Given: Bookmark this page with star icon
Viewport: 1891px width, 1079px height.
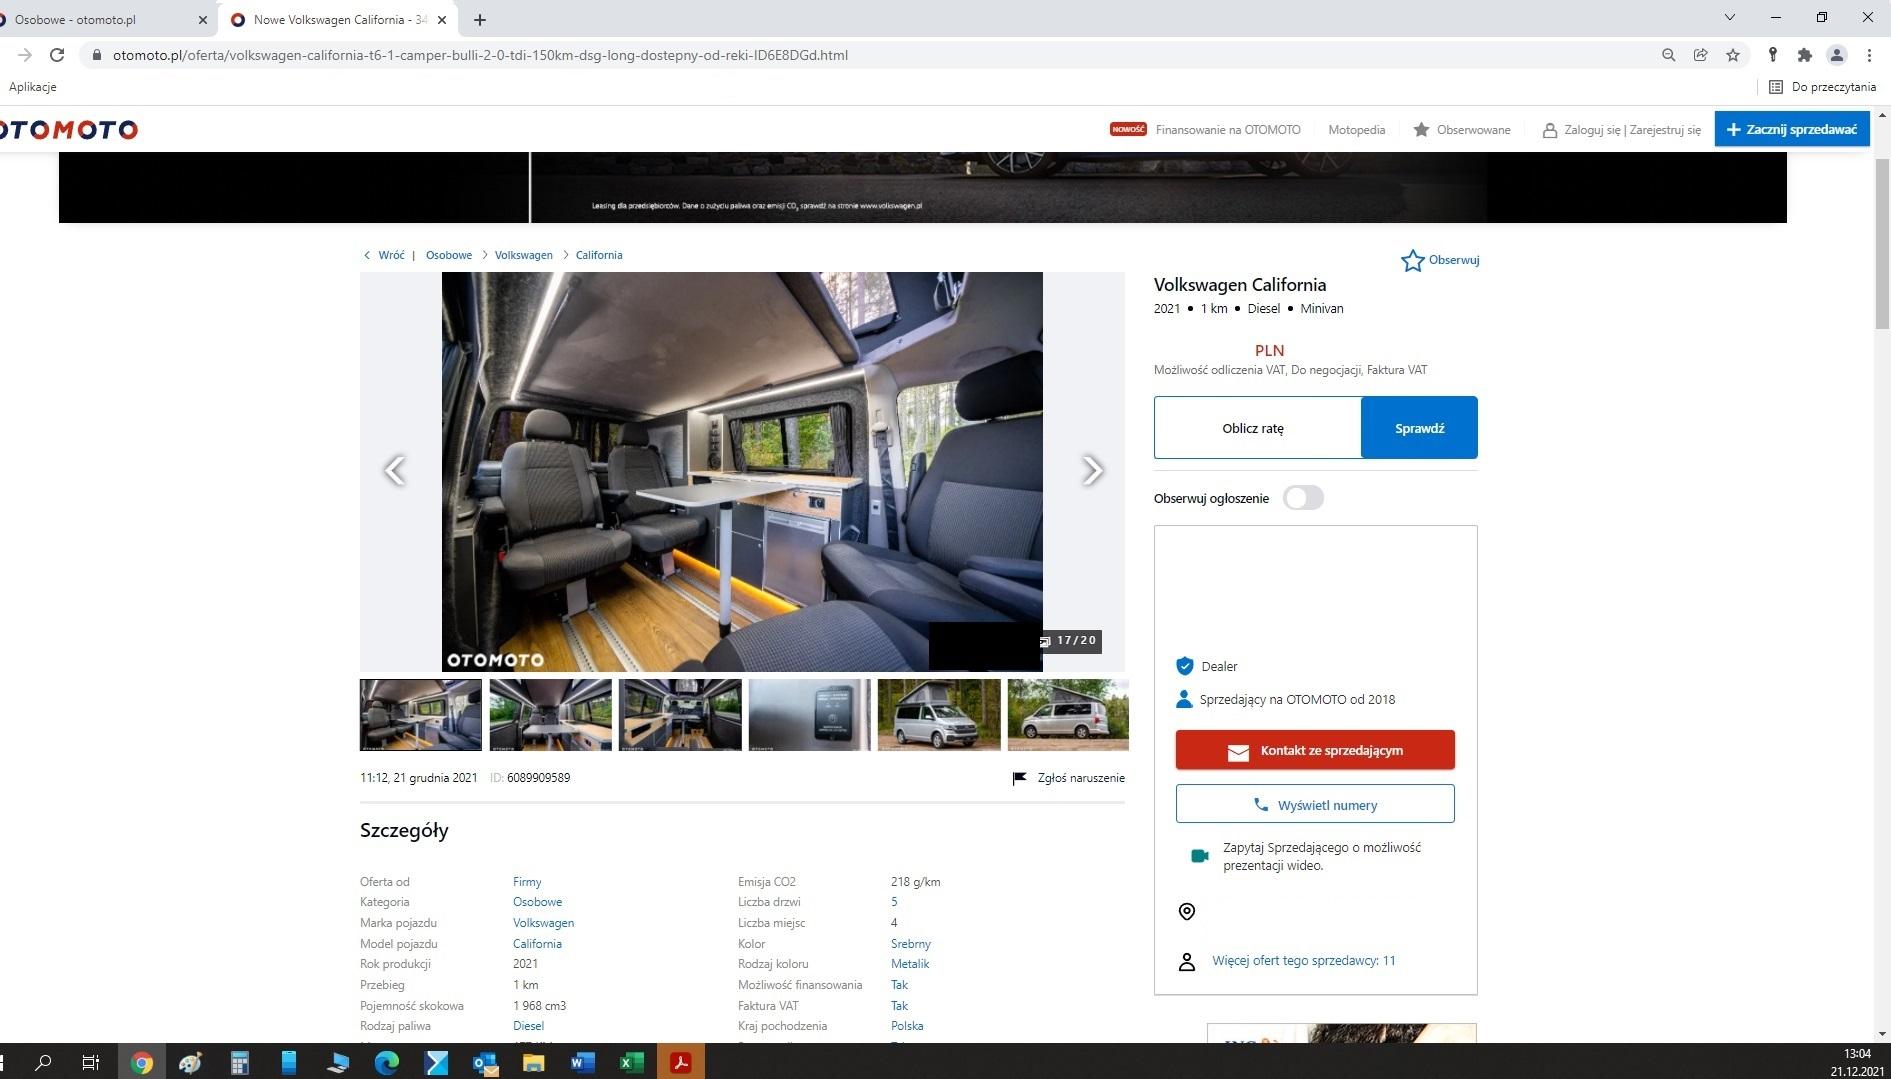Looking at the screenshot, I should [x=1733, y=55].
